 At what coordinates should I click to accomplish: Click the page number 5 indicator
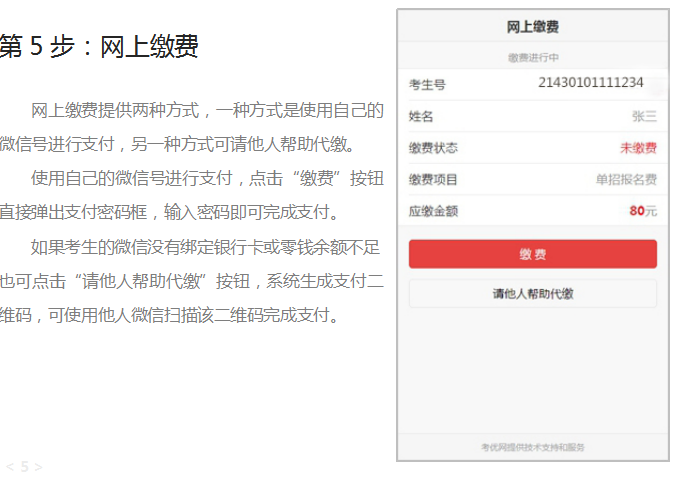tap(24, 467)
